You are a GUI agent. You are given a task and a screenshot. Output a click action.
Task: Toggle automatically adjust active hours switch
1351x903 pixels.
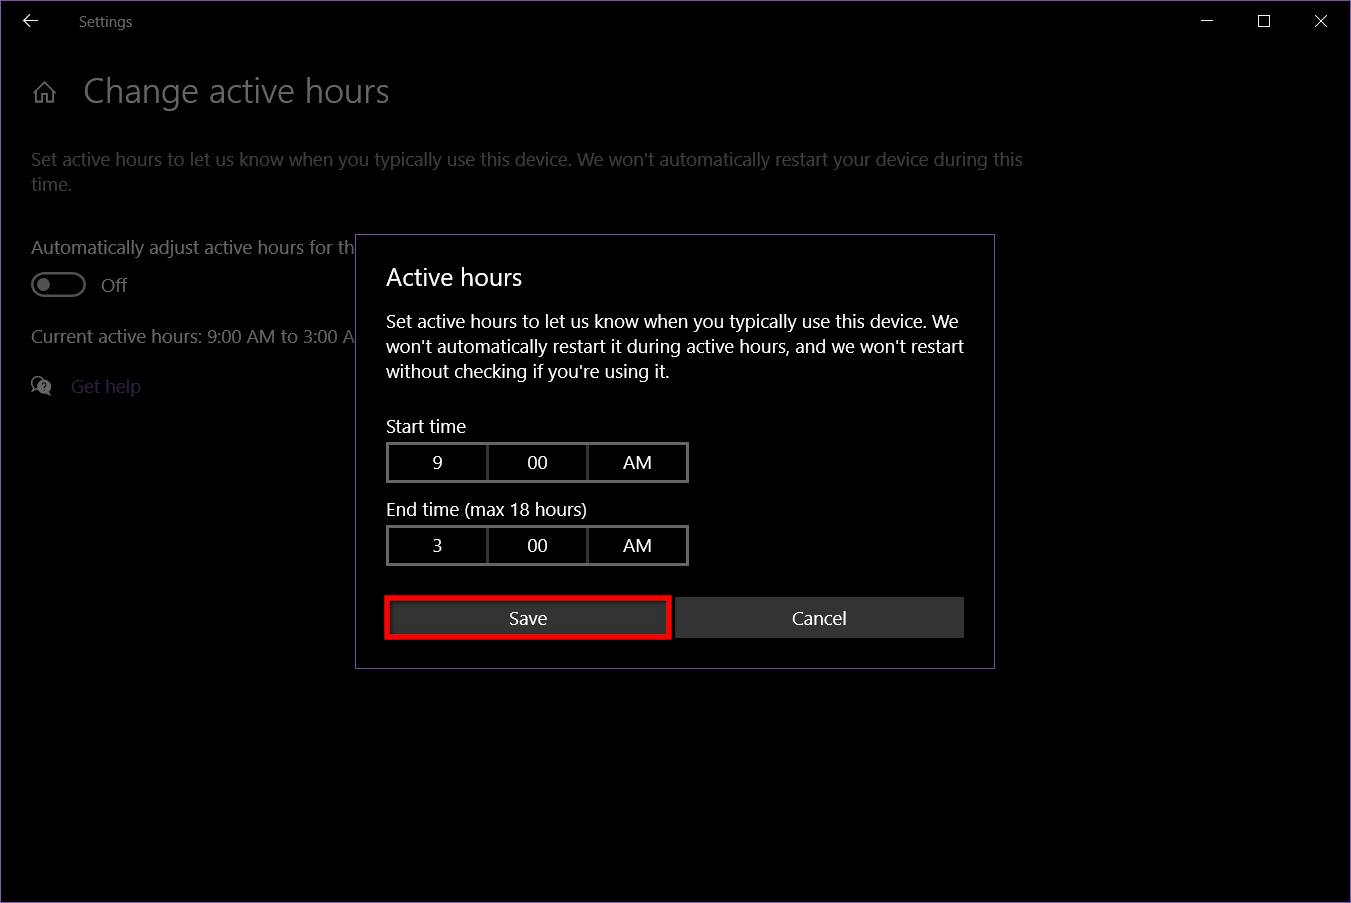(58, 285)
